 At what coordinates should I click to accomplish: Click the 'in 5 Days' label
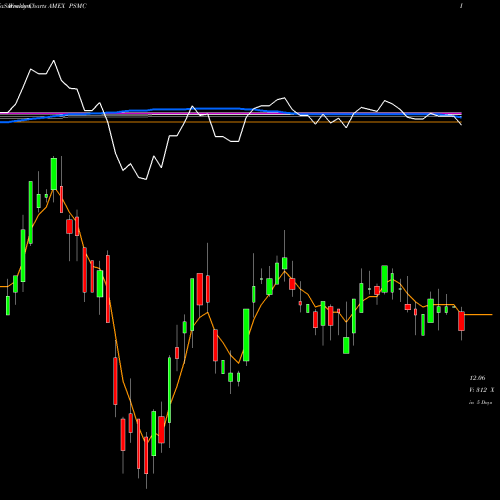click(480, 402)
